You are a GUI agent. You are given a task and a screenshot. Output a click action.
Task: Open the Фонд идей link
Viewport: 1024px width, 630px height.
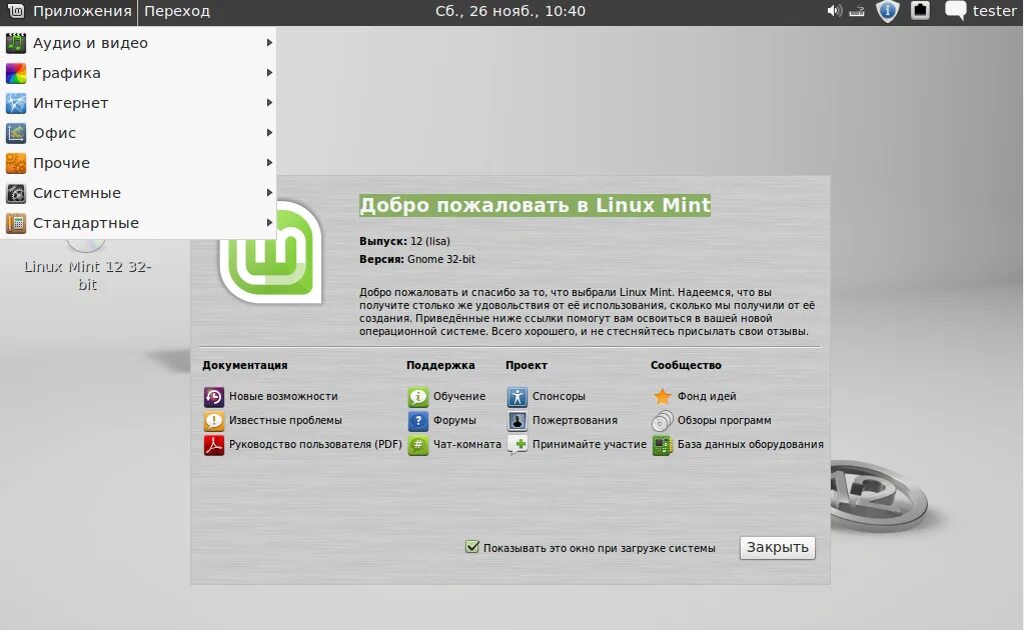pyautogui.click(x=707, y=396)
